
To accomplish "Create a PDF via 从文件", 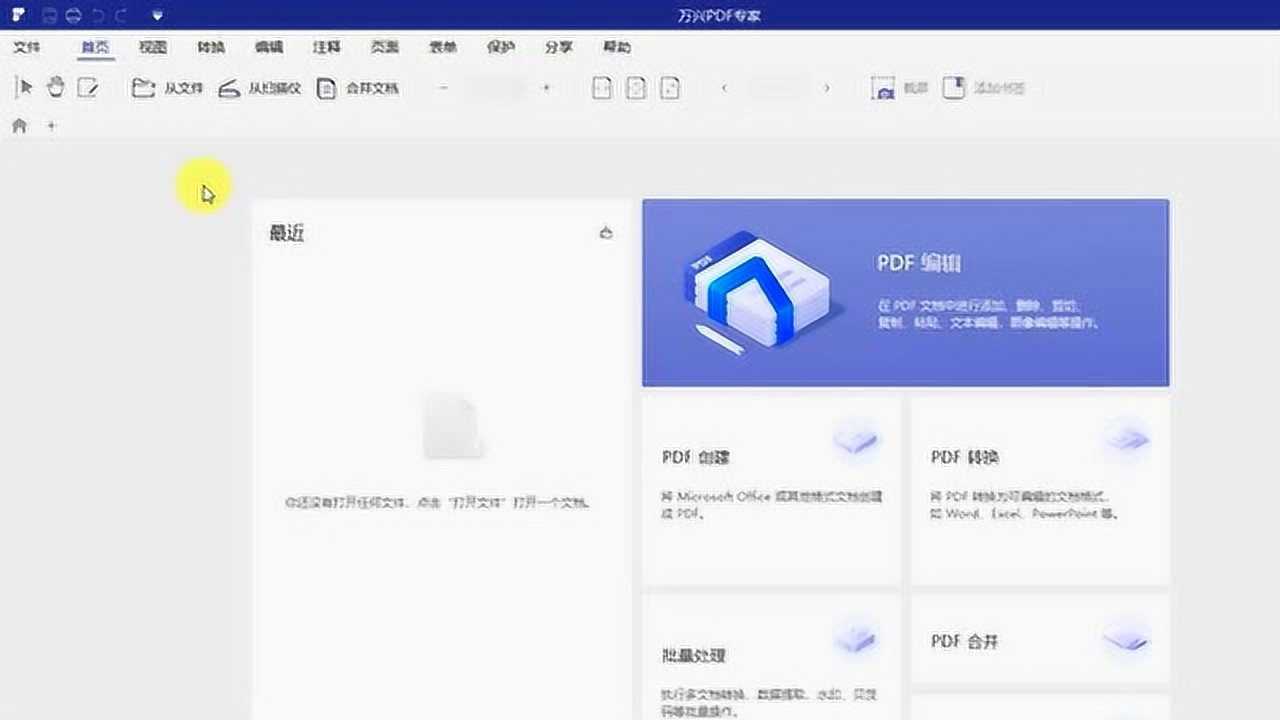I will click(168, 88).
